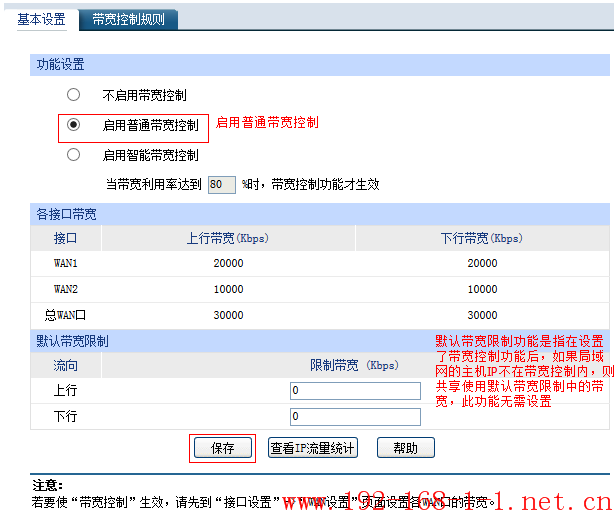Viewport: 615px width, 517px height.
Task: Click the 上行 row label in limit table
Action: (x=66, y=391)
